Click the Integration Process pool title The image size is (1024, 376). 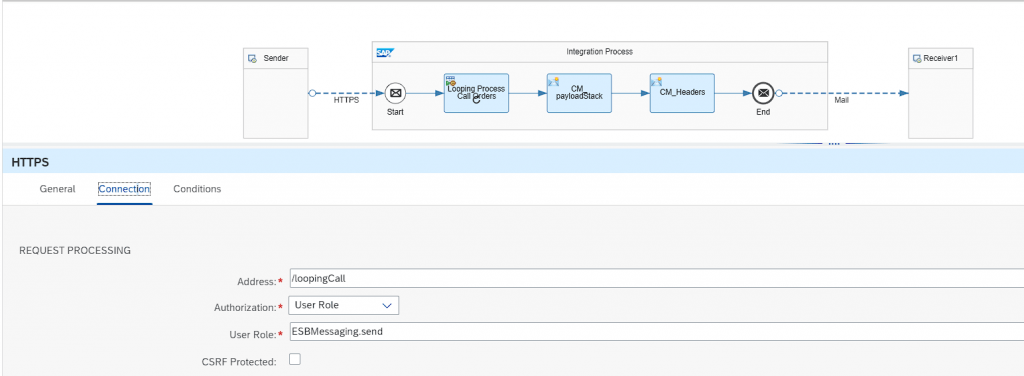click(600, 52)
